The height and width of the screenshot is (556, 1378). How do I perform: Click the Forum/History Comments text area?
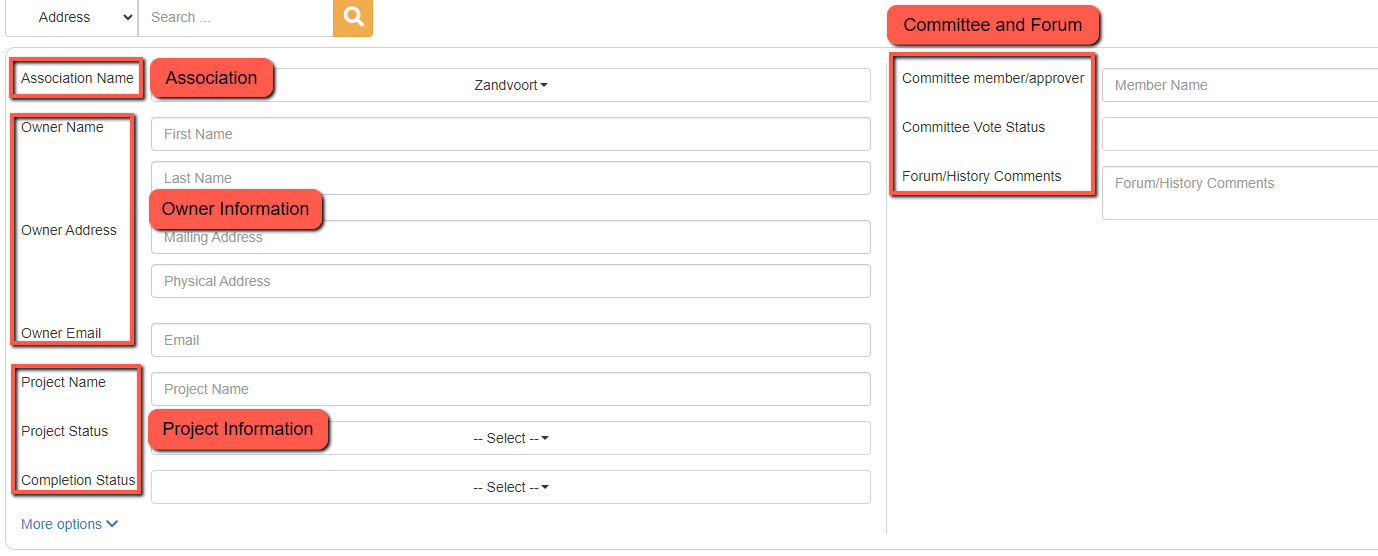1240,193
